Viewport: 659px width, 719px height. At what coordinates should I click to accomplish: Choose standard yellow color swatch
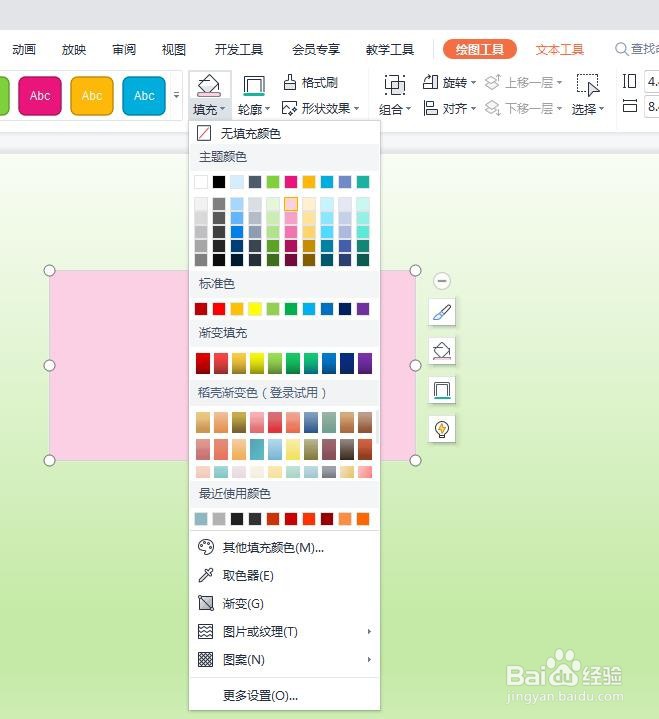click(x=255, y=309)
